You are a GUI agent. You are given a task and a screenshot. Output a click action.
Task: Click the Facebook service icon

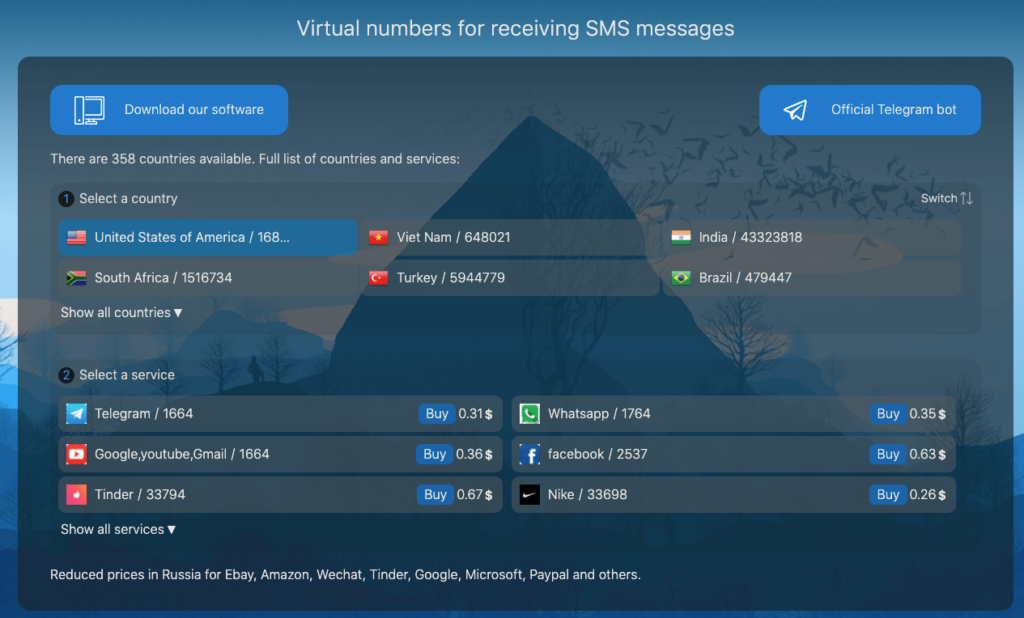click(529, 454)
